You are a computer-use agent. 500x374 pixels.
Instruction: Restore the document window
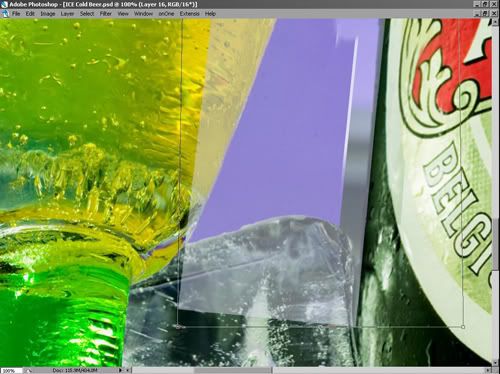pyautogui.click(x=485, y=13)
